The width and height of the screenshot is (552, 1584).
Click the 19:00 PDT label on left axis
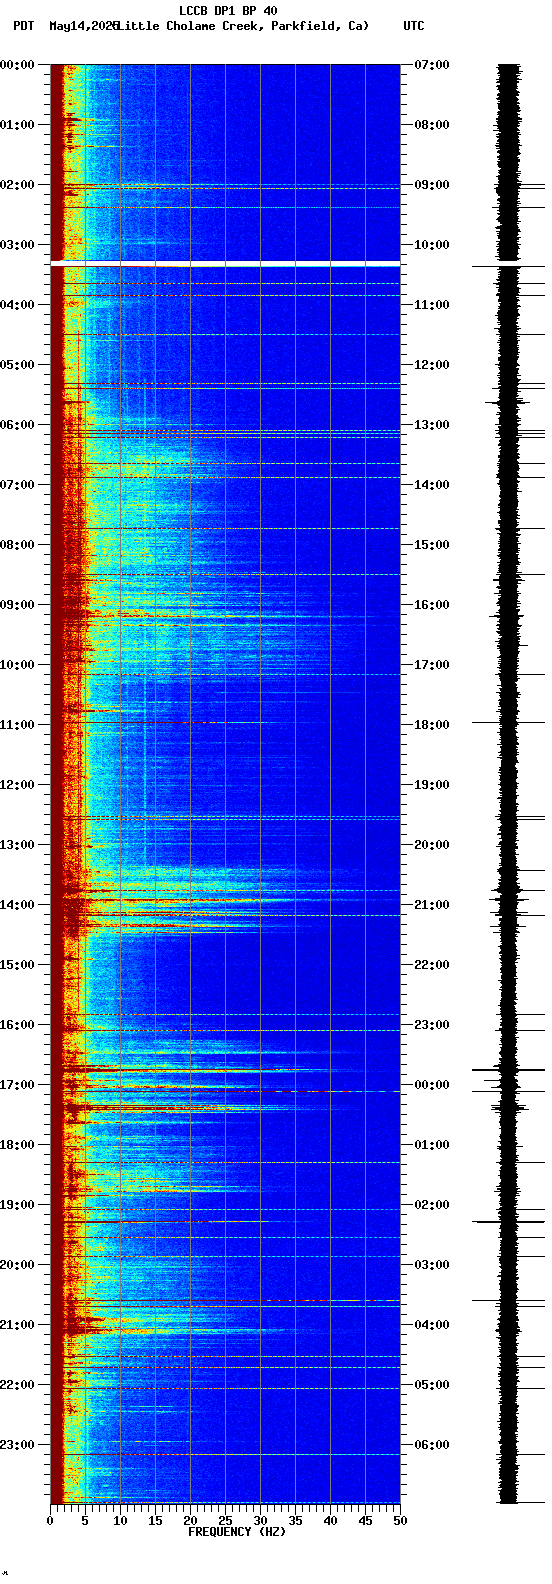pyautogui.click(x=17, y=1205)
